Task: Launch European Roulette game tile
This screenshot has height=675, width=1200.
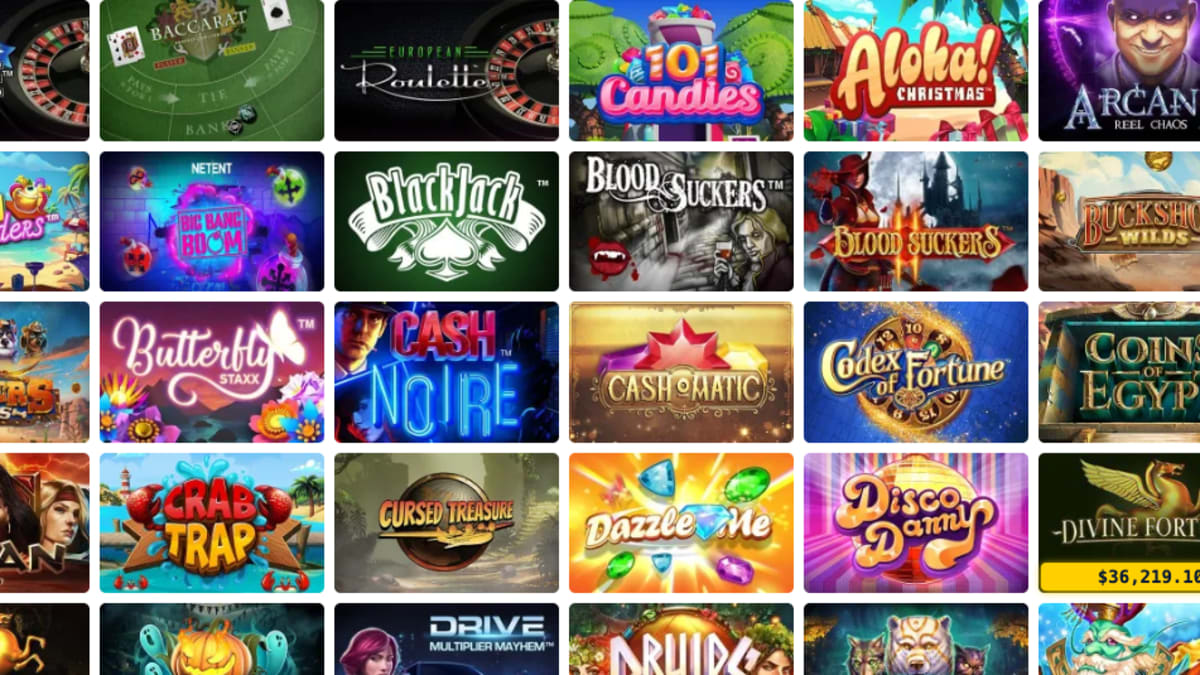Action: pyautogui.click(x=447, y=70)
